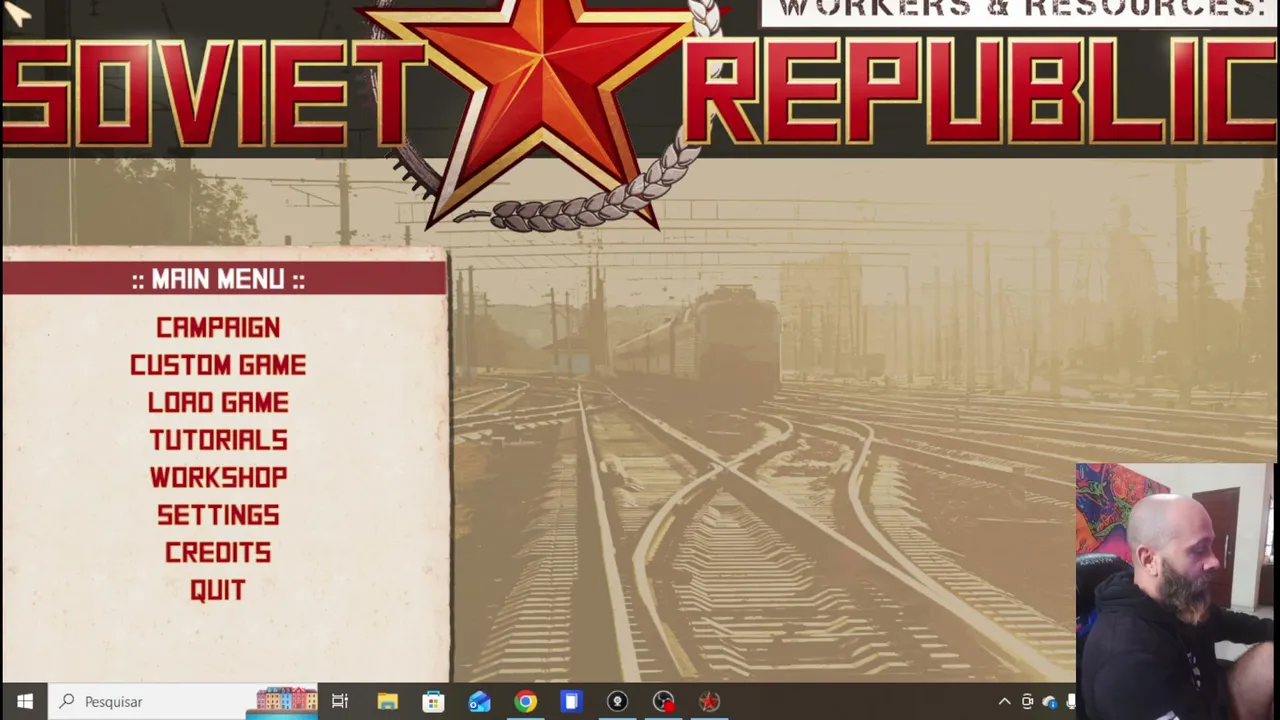Choose Load Game in main menu

(x=218, y=403)
